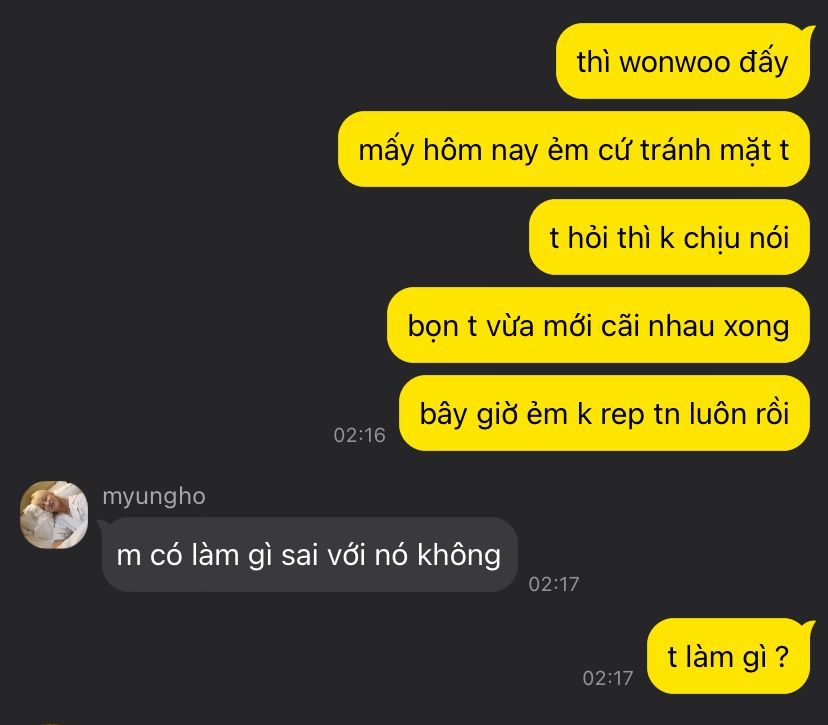Tap the "t làm gì ?" message
The image size is (828, 725).
[728, 656]
